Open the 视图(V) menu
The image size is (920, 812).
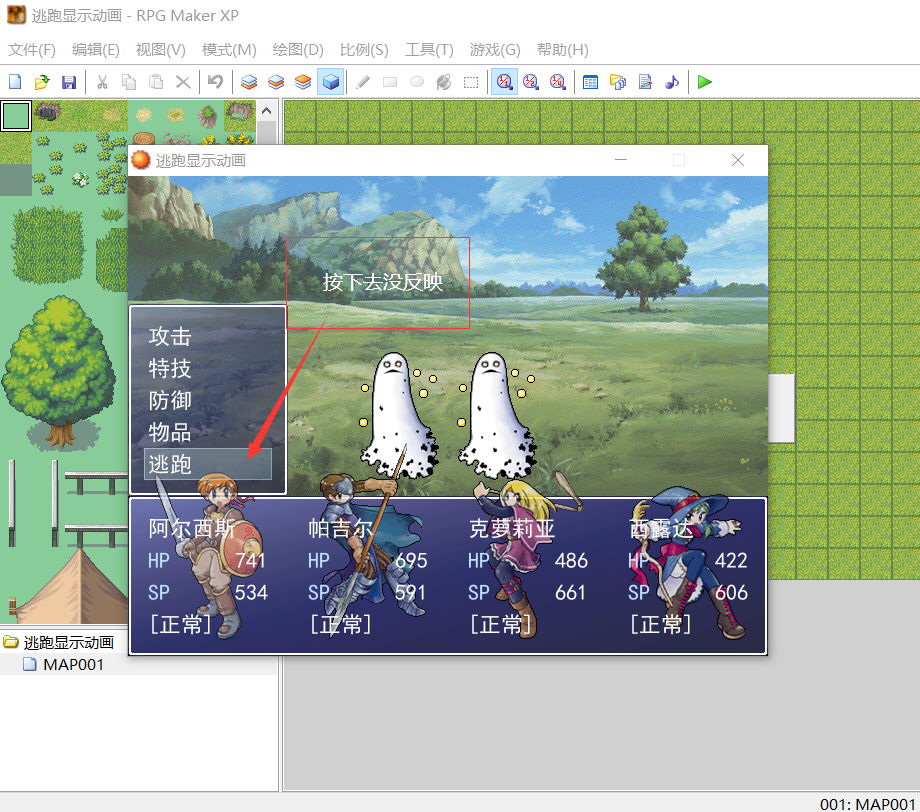coord(160,50)
